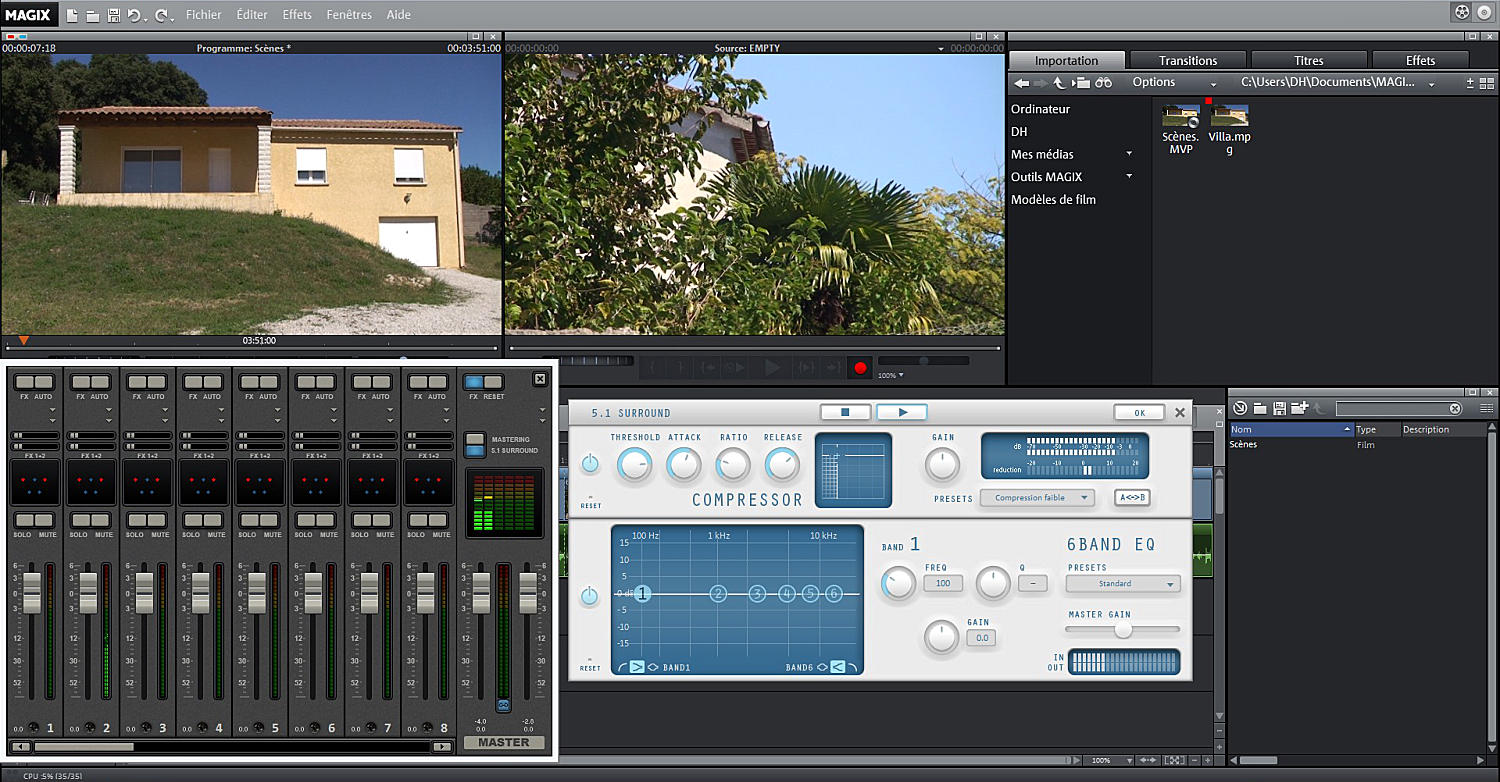The height and width of the screenshot is (782, 1500).
Task: Switch to the Transitions tab
Action: [1188, 61]
